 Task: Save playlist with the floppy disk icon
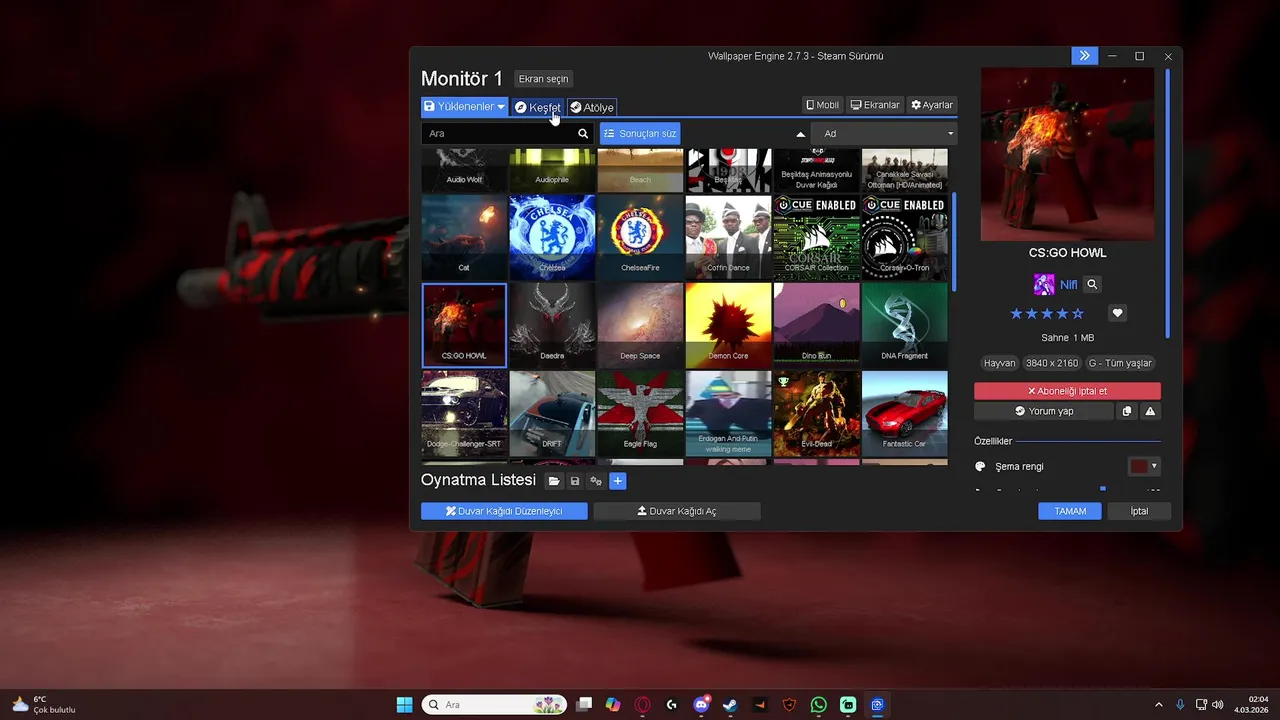575,481
